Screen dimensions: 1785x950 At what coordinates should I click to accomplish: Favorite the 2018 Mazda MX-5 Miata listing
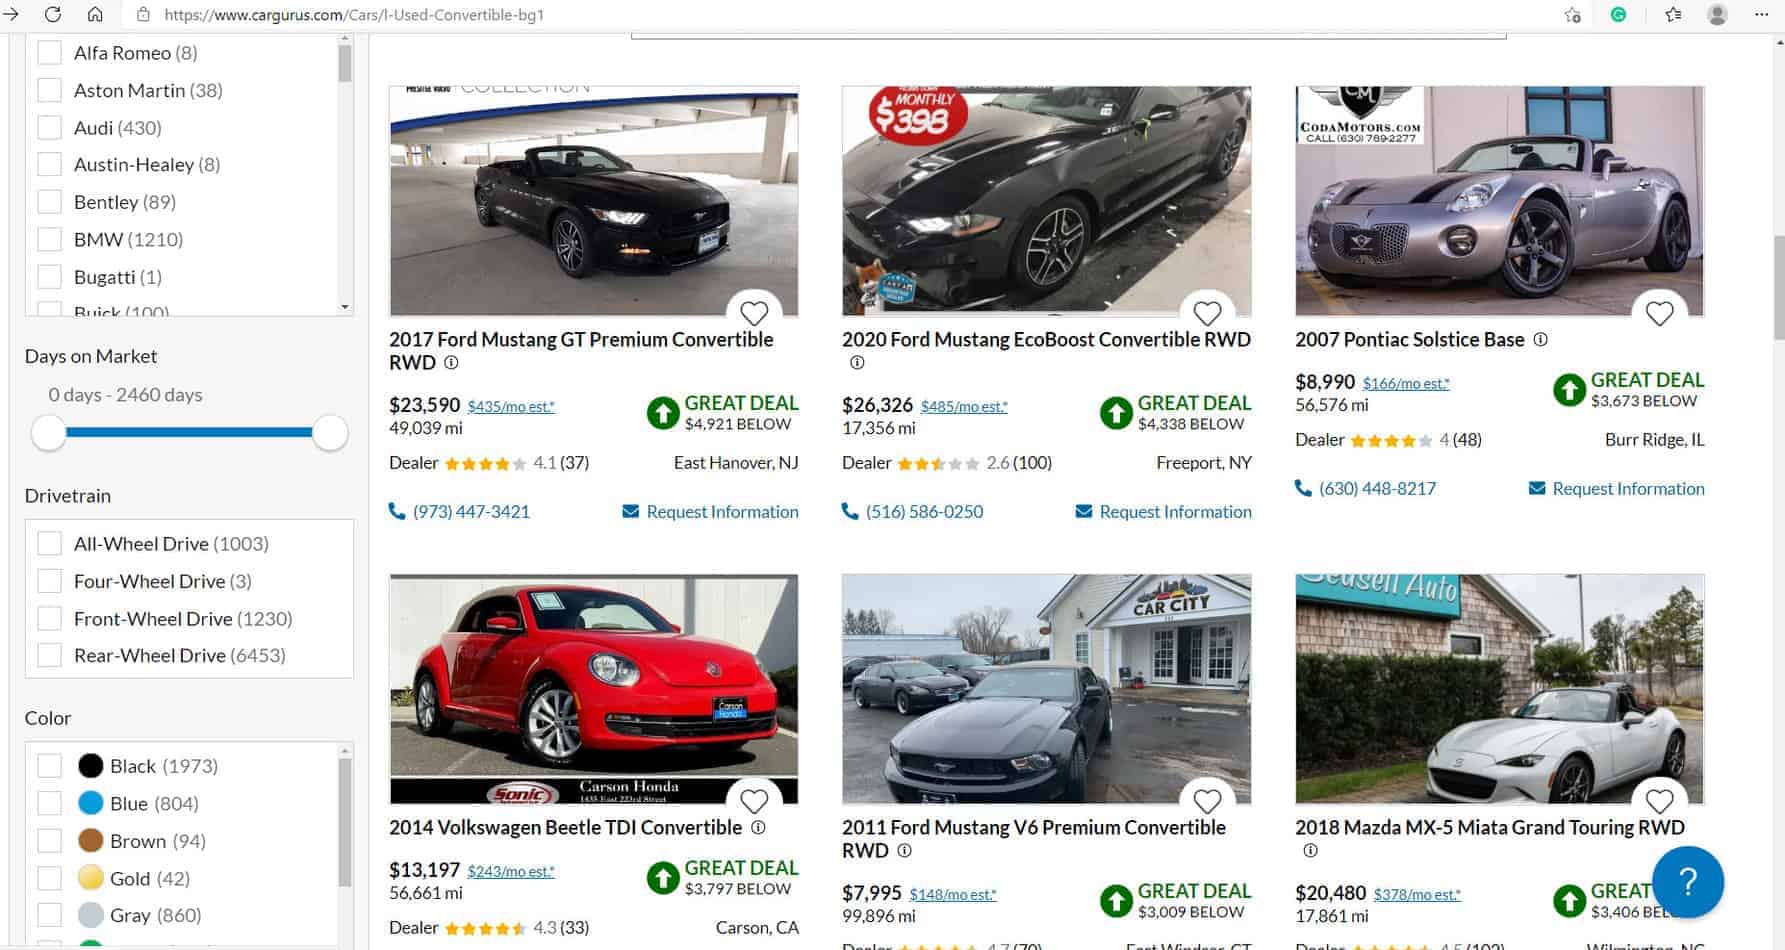coord(1659,801)
